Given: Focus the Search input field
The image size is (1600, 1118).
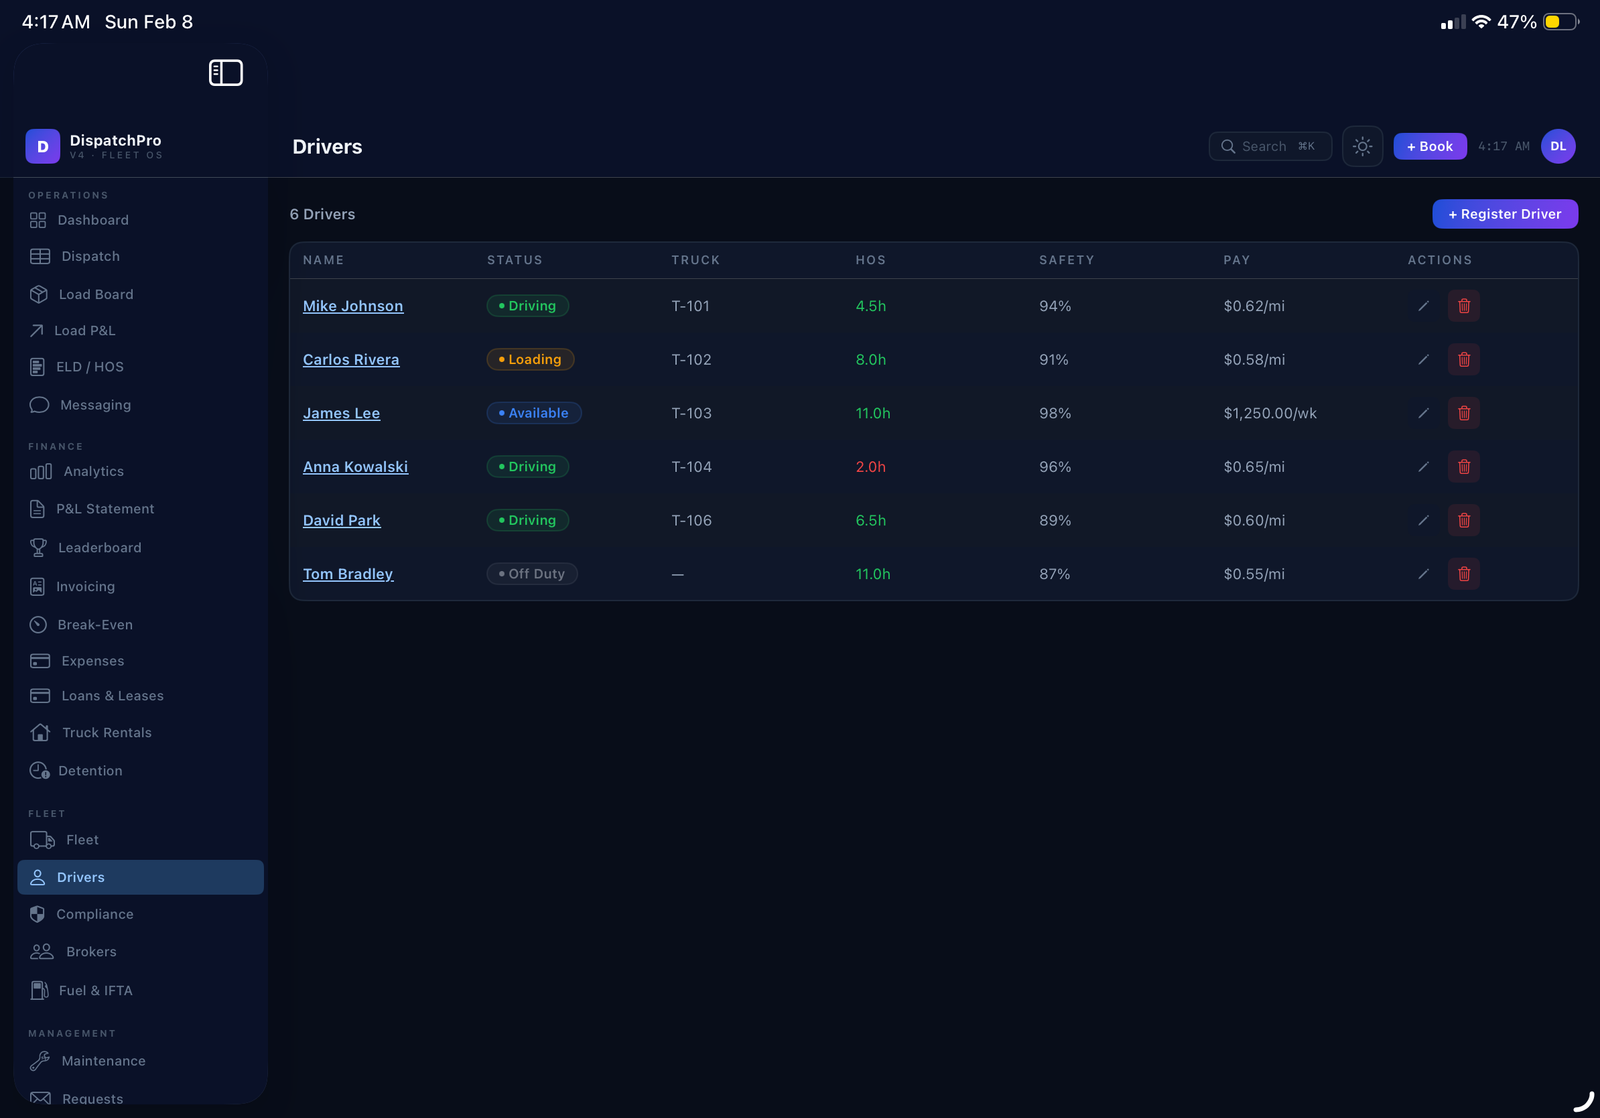Looking at the screenshot, I should [x=1269, y=147].
